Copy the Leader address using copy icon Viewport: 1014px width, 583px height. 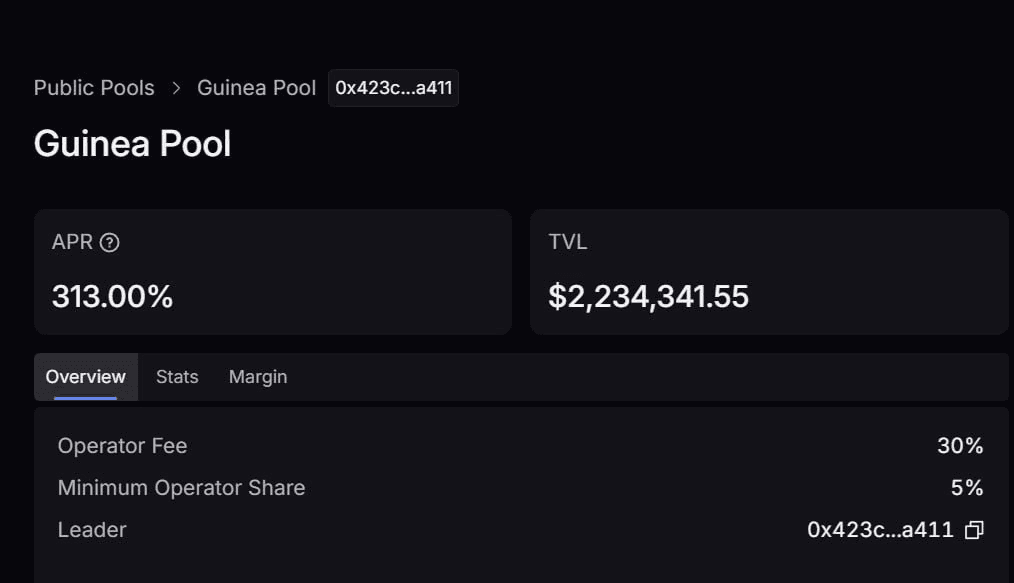(974, 530)
